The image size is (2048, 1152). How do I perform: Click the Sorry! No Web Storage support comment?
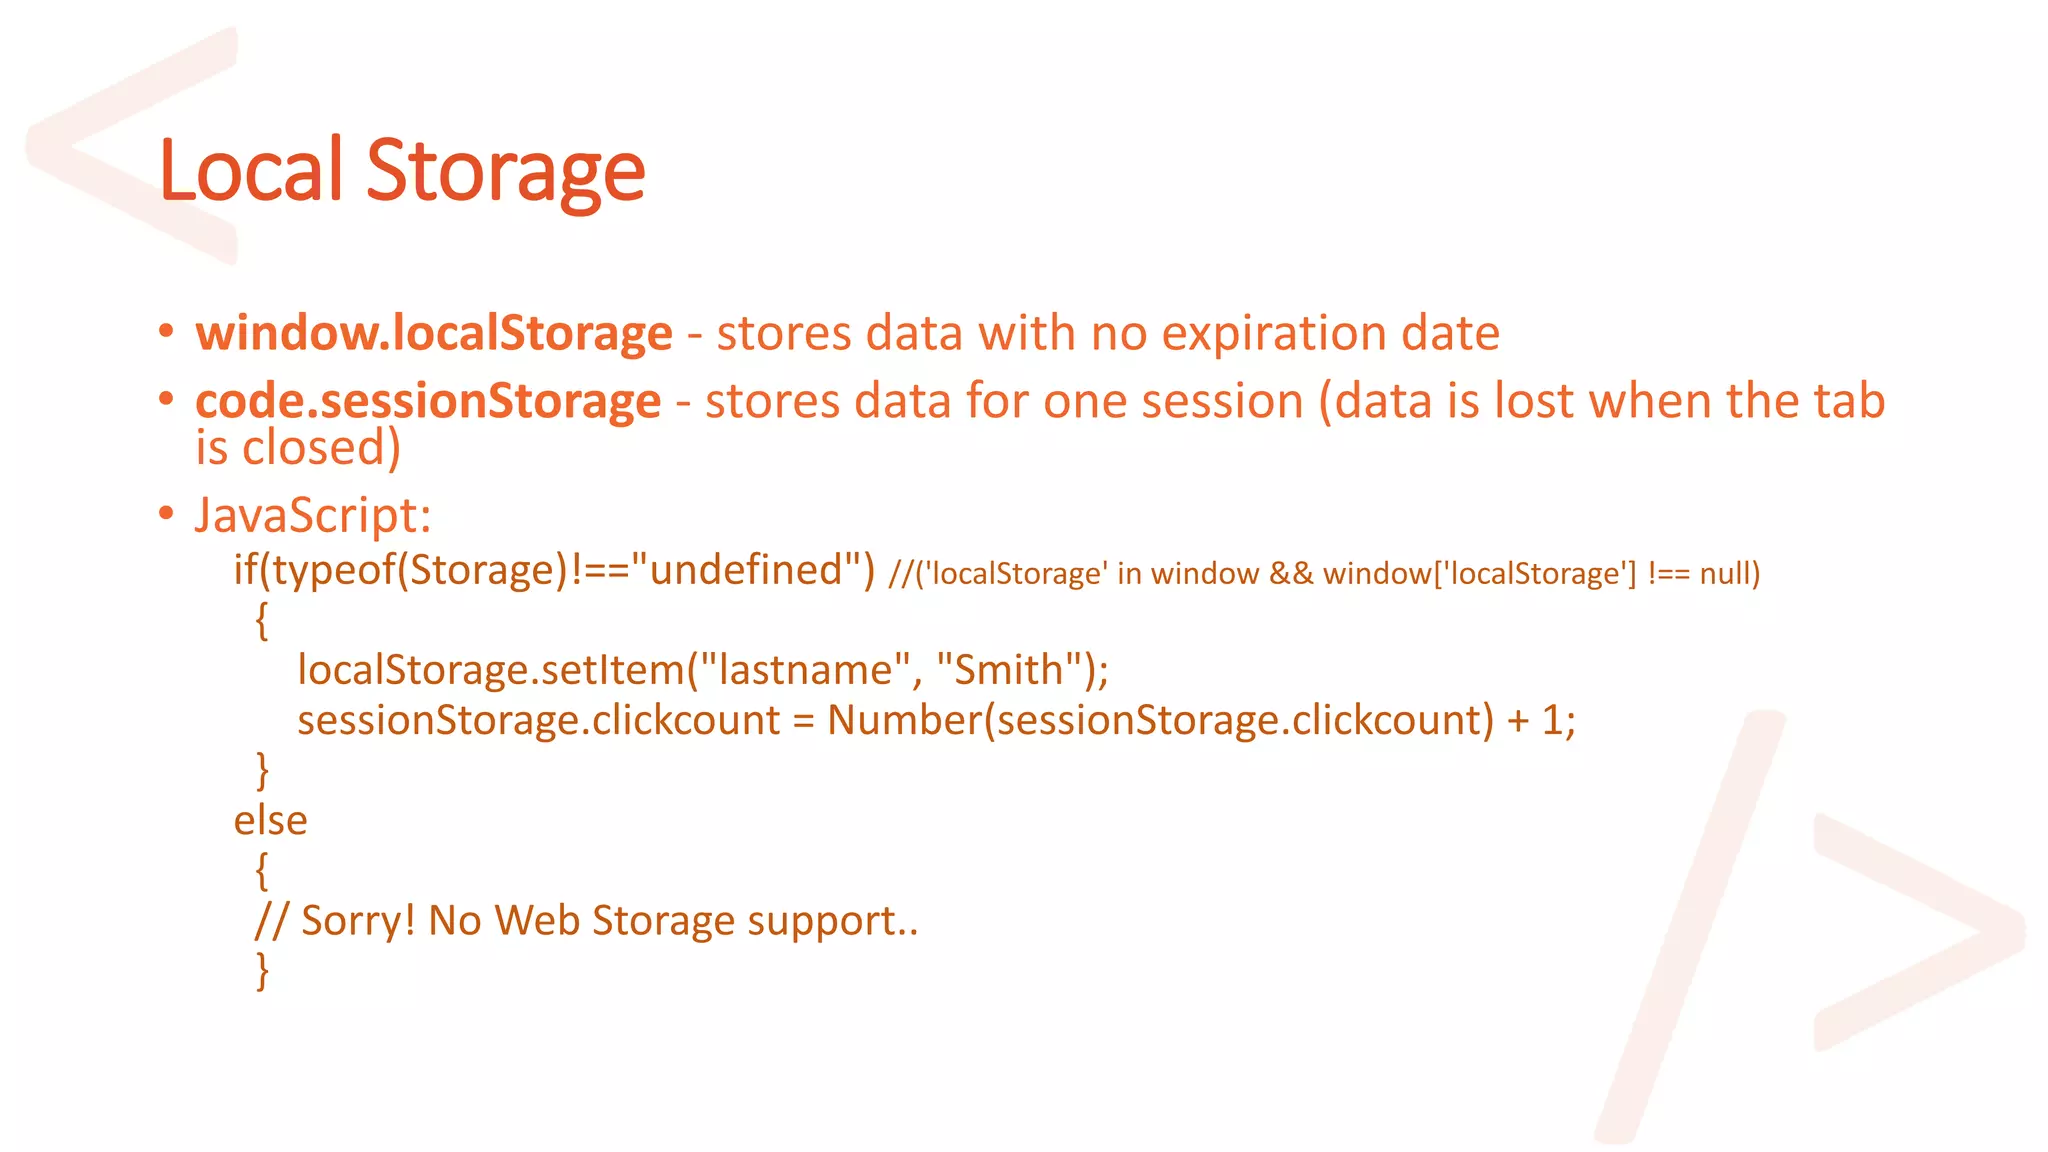(x=586, y=920)
